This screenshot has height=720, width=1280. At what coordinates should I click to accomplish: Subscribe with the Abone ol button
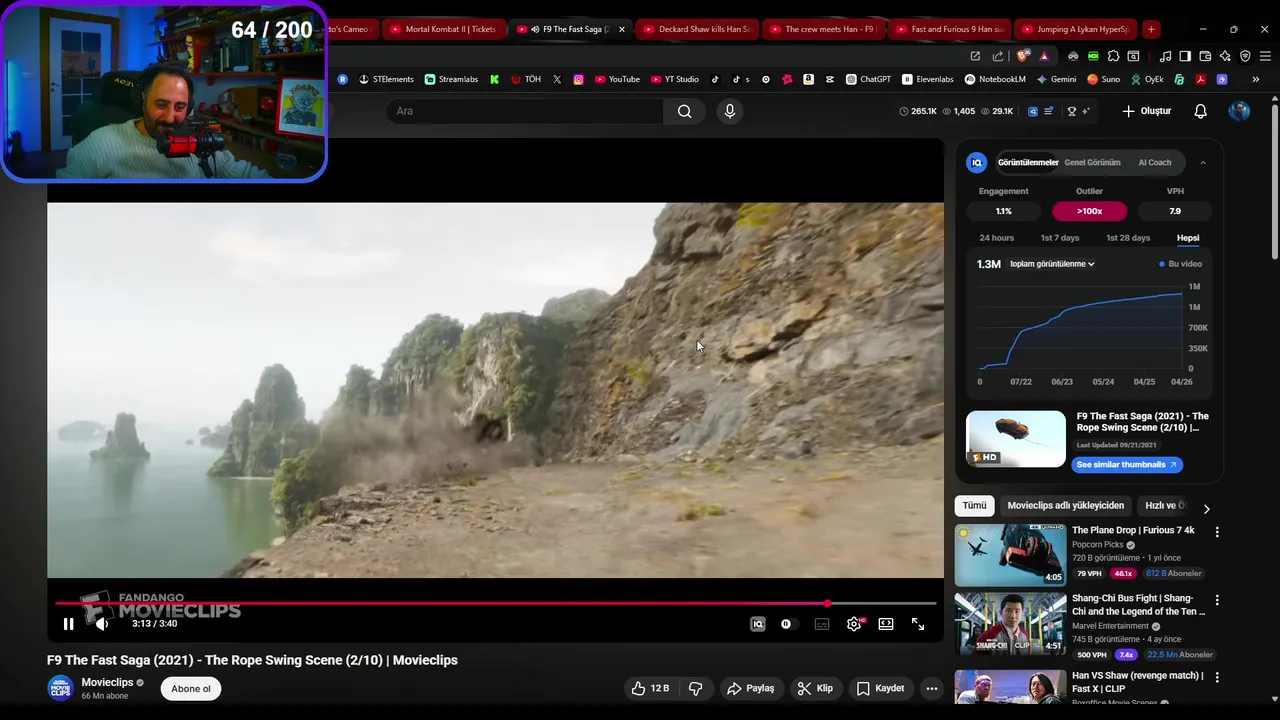191,688
